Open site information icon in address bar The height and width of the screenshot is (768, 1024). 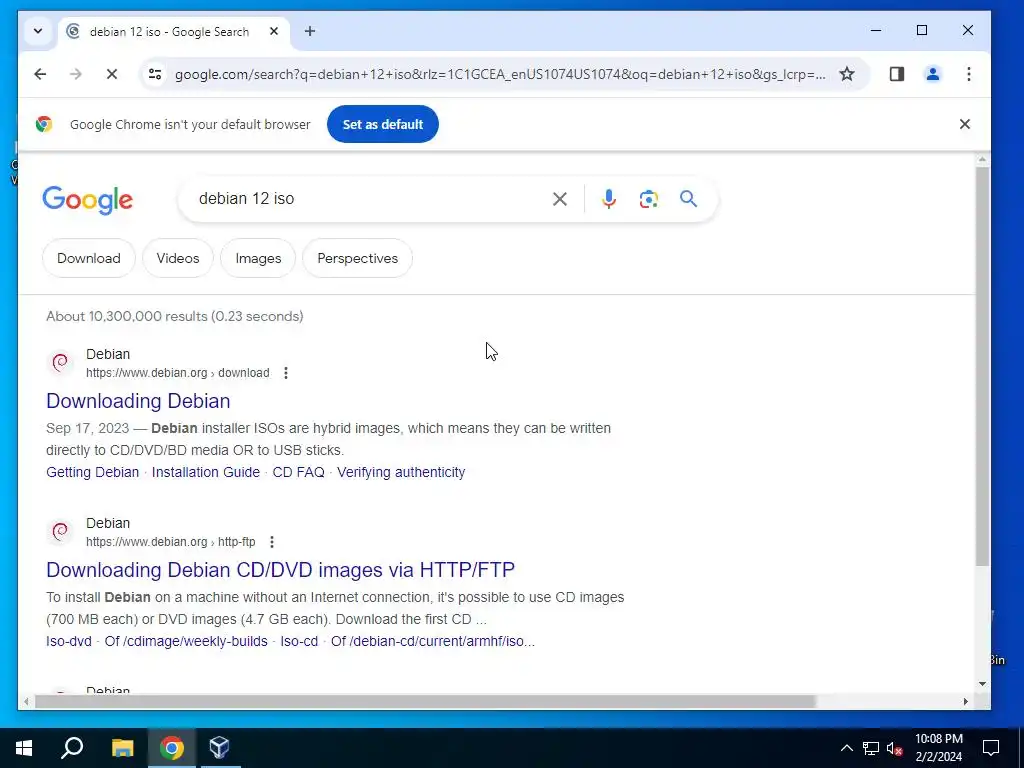click(x=155, y=74)
